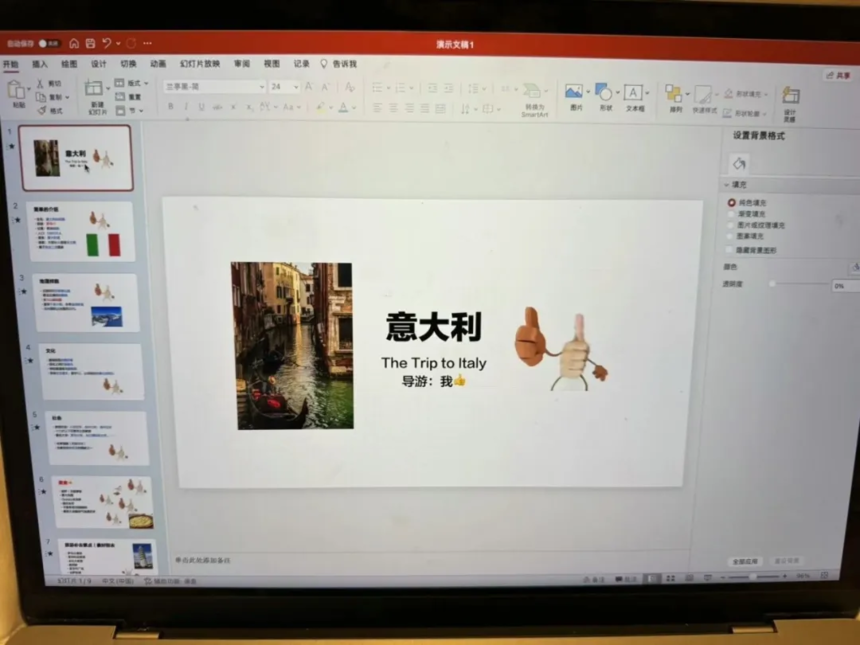Decrease font size with smaller A icon
Viewport: 860px width, 645px height.
[x=326, y=87]
